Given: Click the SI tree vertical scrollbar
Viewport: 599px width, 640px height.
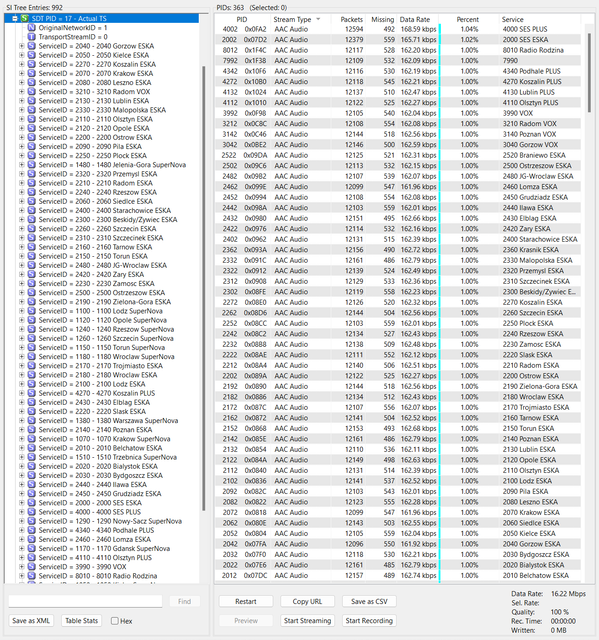Looking at the screenshot, I should coord(204,288).
